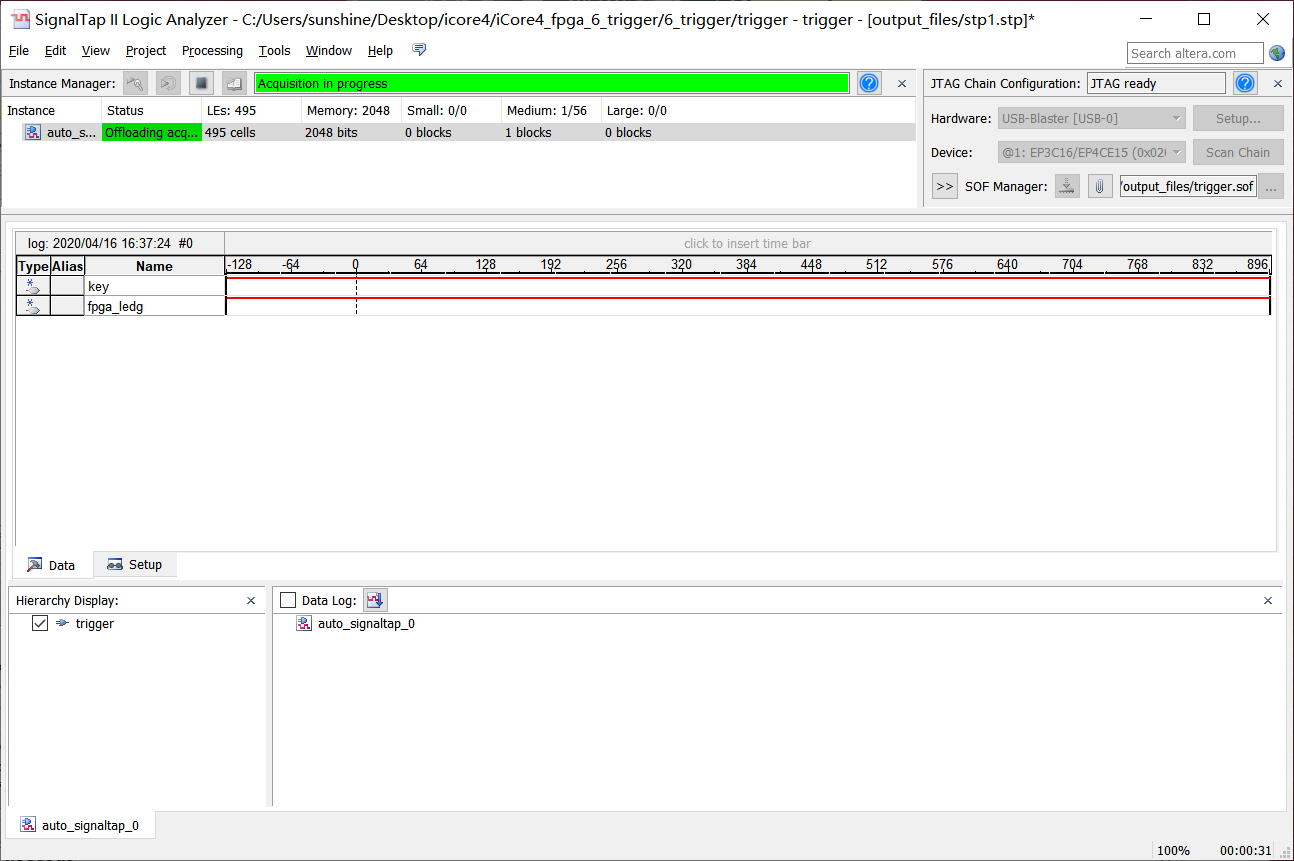Open JTAG Chain Configuration help icon
1294x861 pixels.
1245,84
